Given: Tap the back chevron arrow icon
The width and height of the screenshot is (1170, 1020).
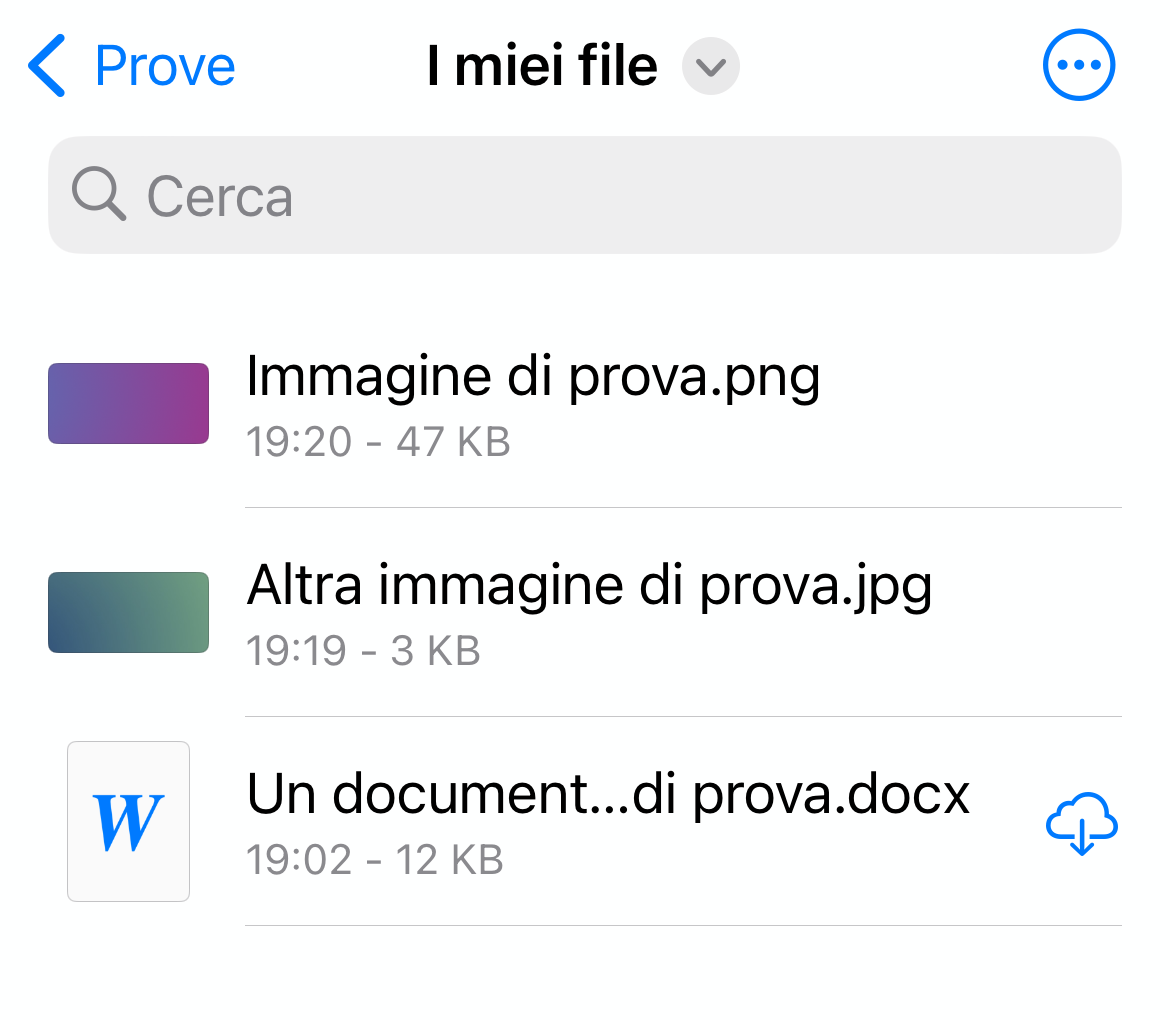Looking at the screenshot, I should point(44,64).
